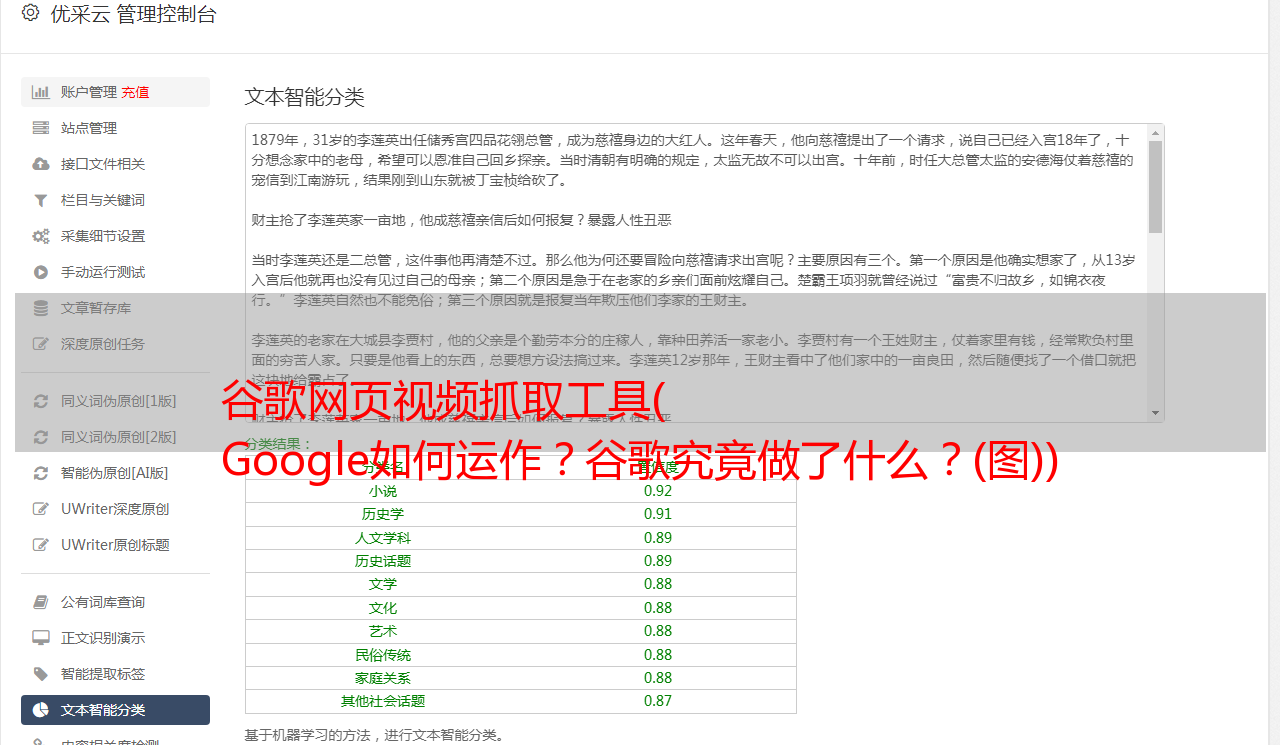Click the play icon beside 手动运行测试

[x=41, y=272]
